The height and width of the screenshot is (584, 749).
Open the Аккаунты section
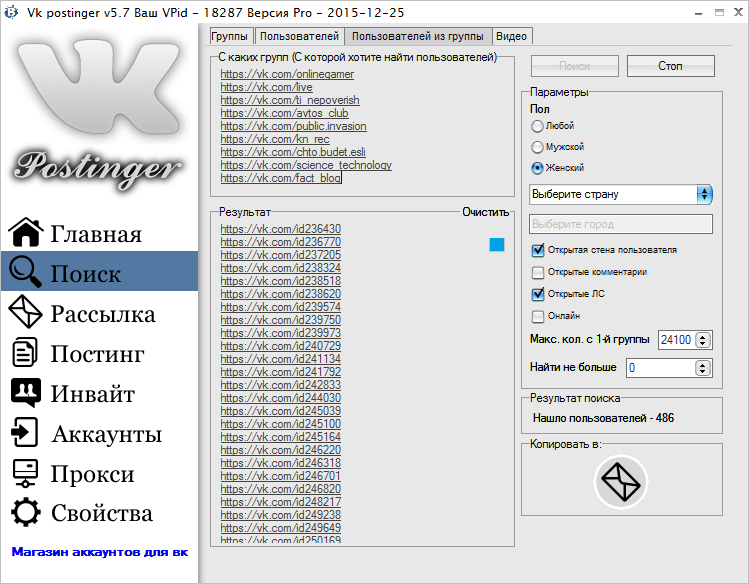107,434
